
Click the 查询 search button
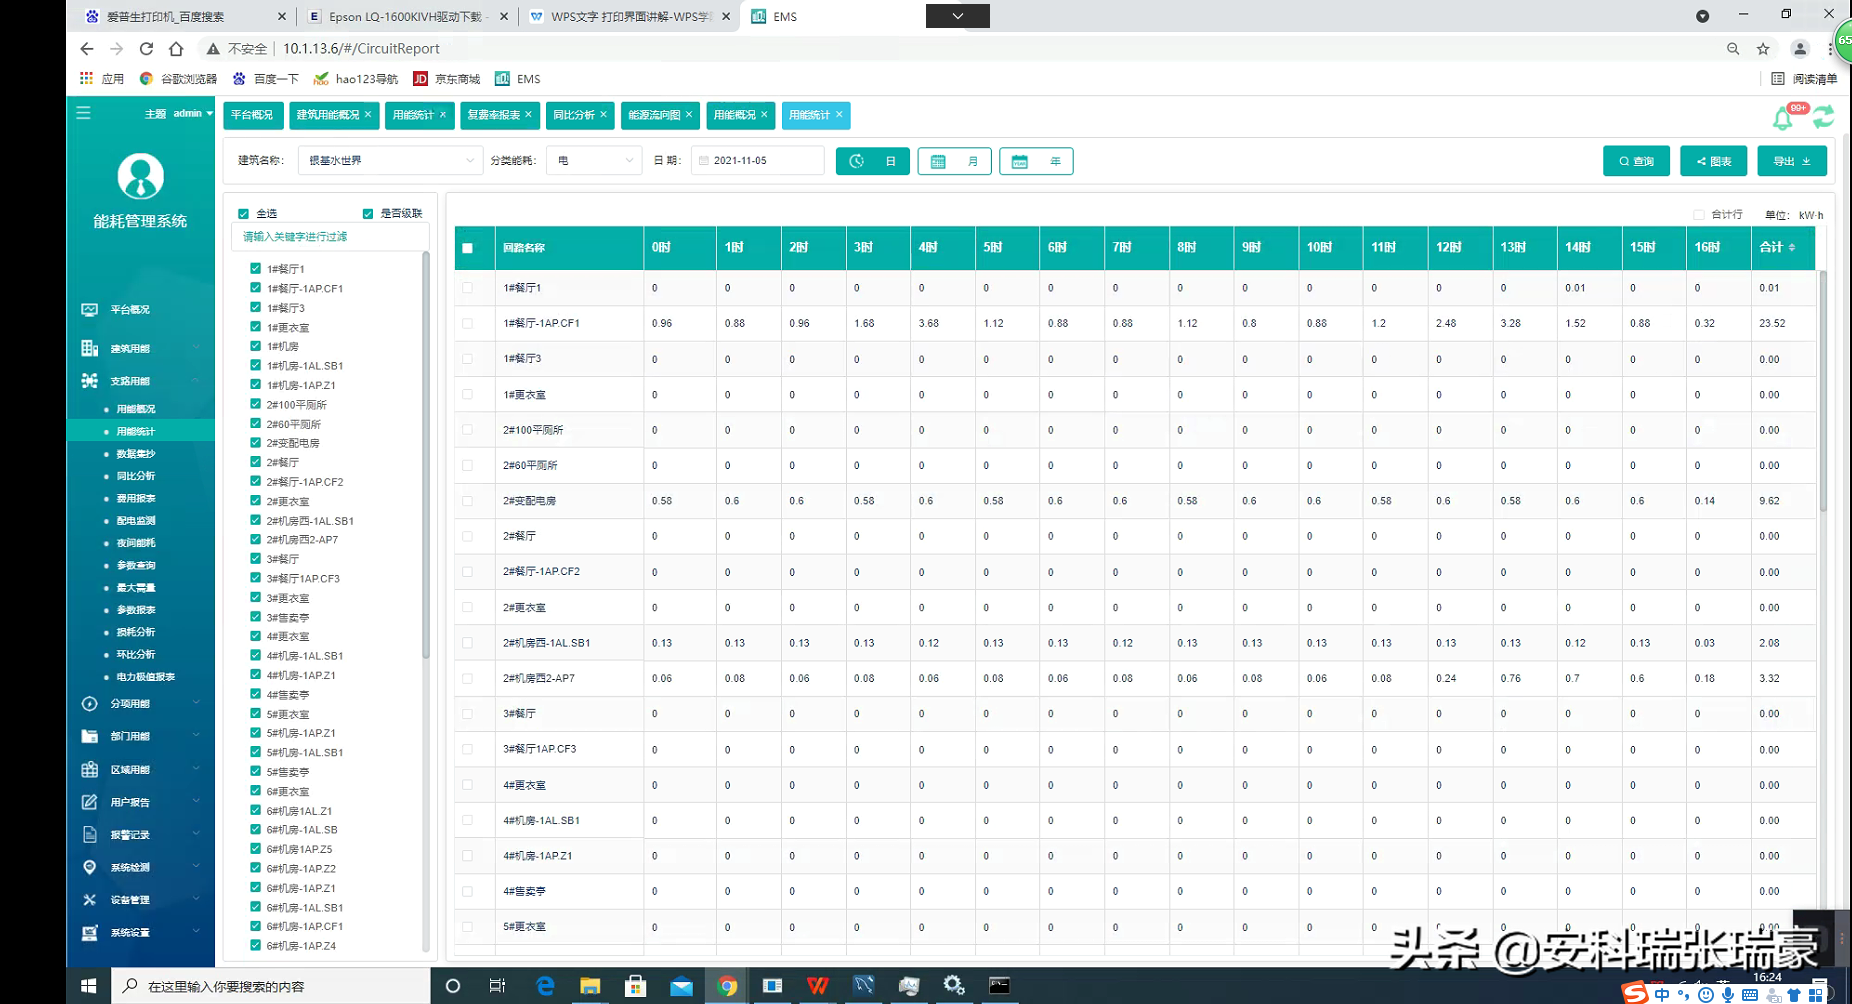1636,161
